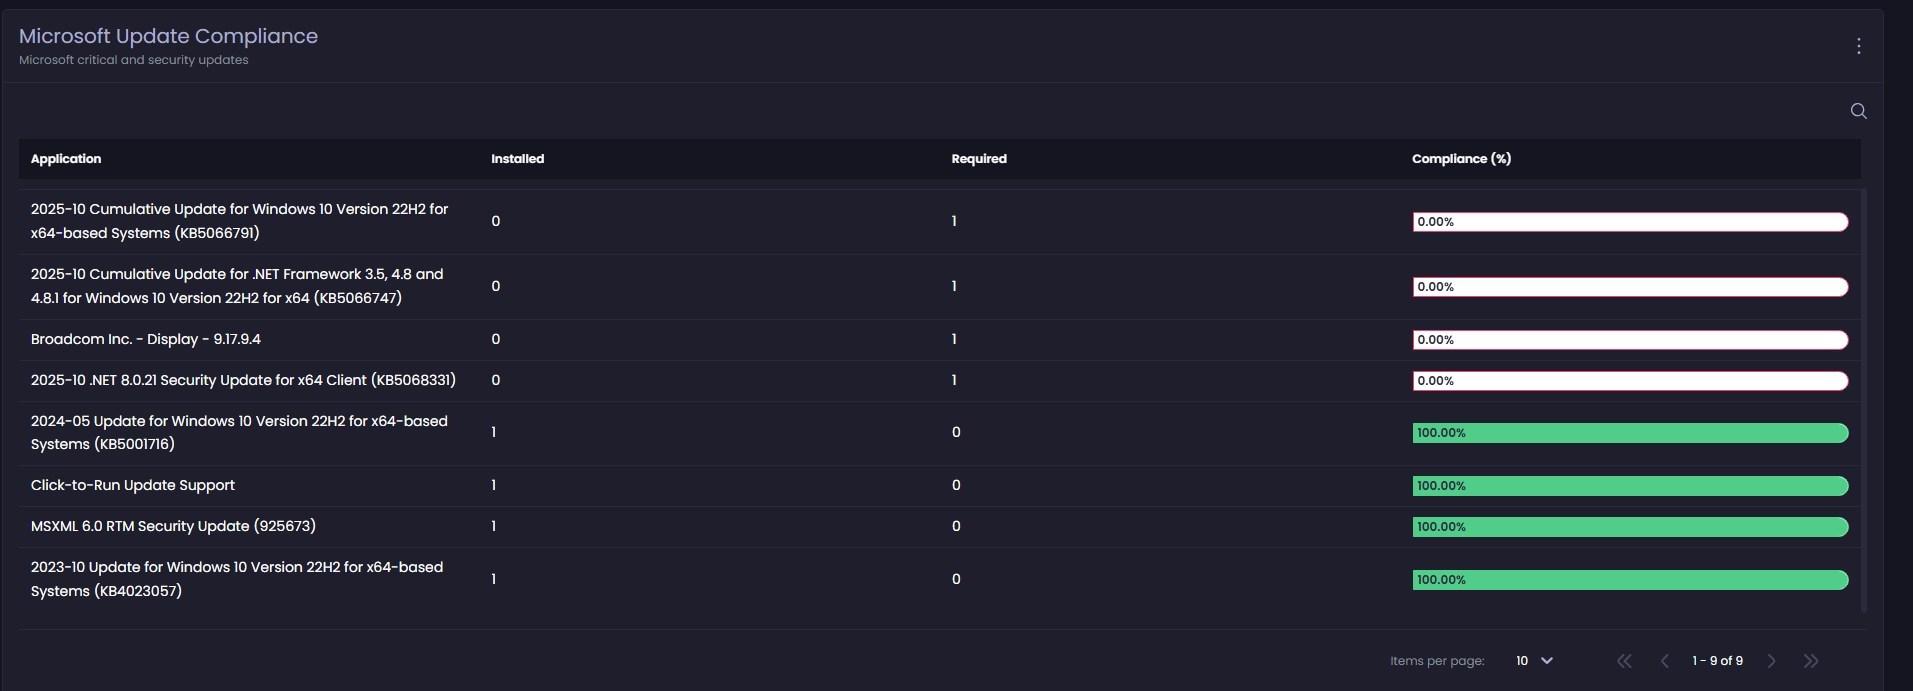Click the KB5066791 compliance progress bar
1913x691 pixels.
coord(1629,222)
